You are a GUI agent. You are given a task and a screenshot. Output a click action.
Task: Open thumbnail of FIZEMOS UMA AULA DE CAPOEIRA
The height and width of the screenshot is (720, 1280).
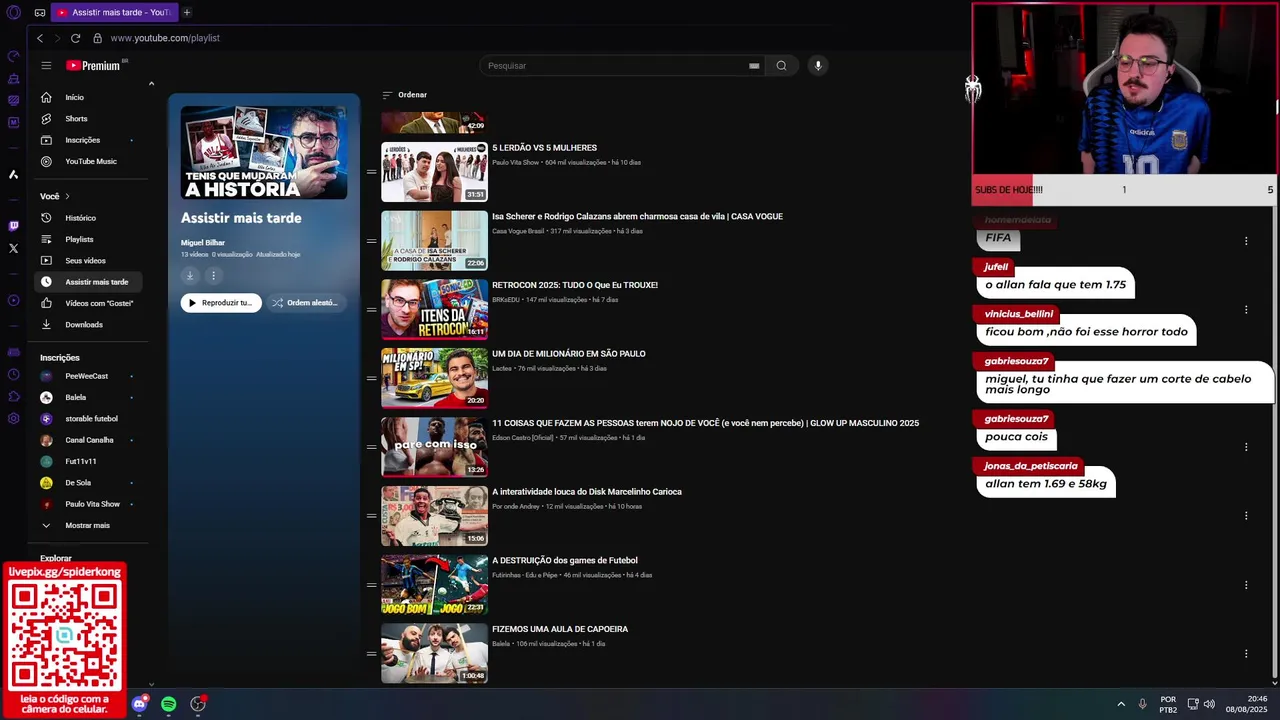(x=434, y=654)
